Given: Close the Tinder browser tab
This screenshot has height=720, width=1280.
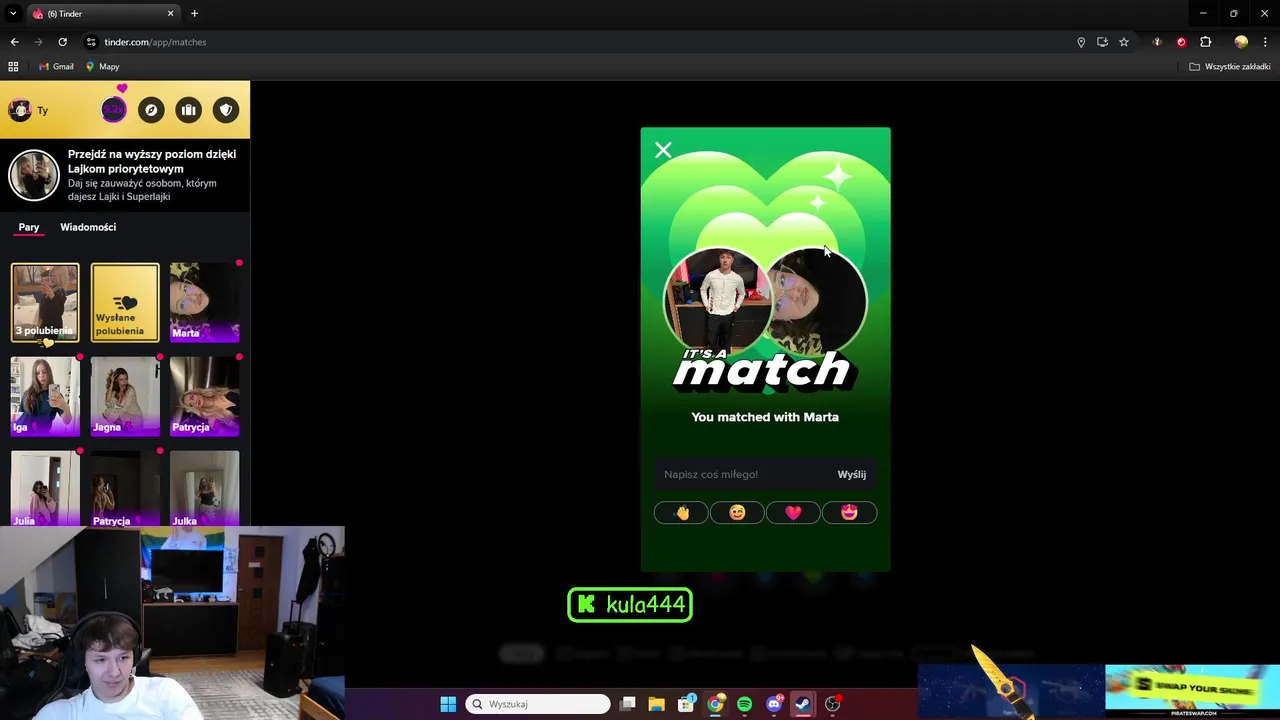Looking at the screenshot, I should pos(170,14).
